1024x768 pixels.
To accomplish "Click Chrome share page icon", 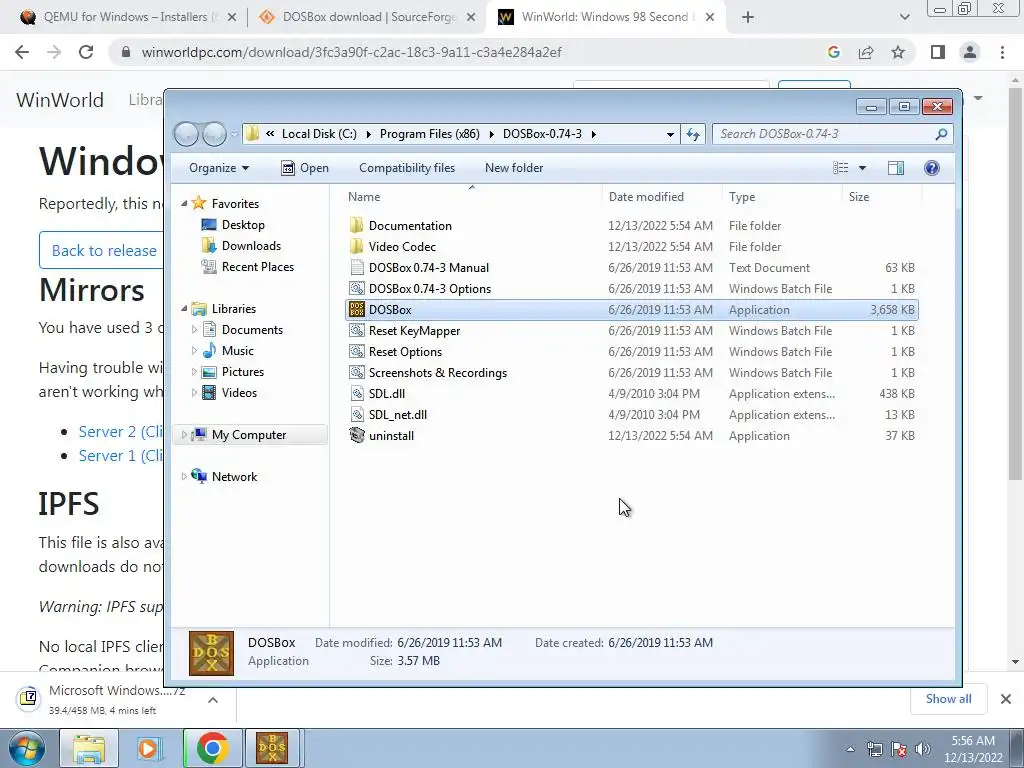I will (866, 52).
